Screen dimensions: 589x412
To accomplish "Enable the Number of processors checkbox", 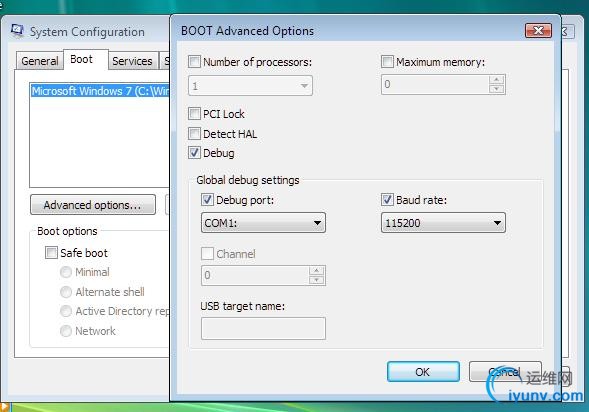I will coord(194,62).
